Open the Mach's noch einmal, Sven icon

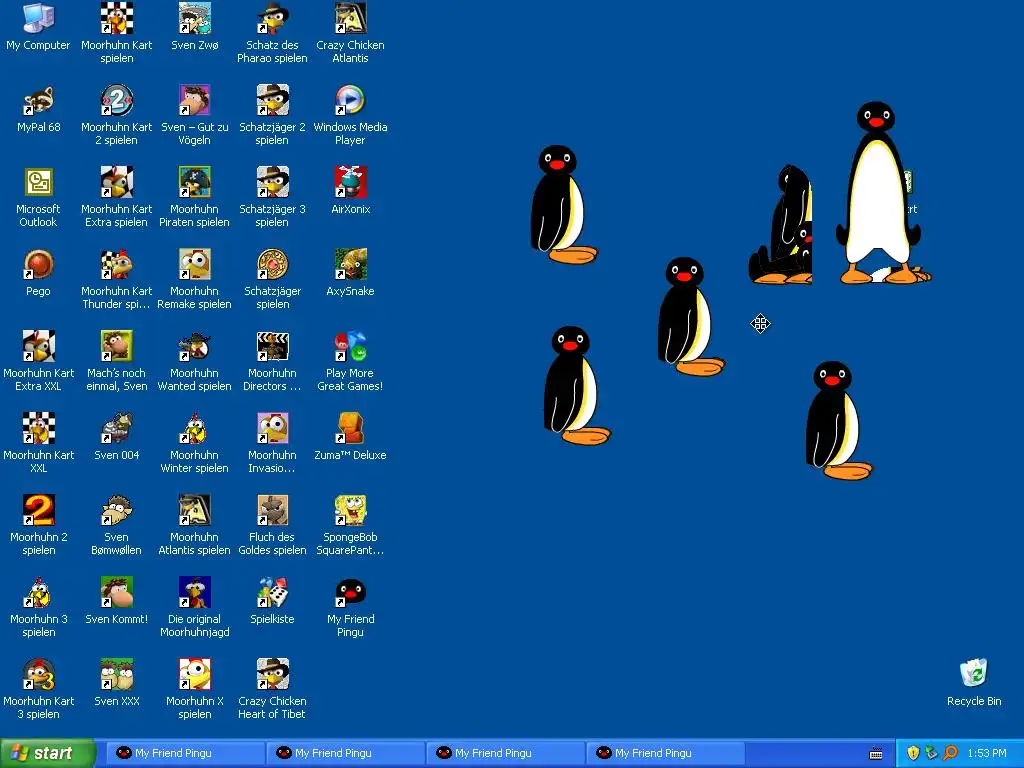pos(116,346)
